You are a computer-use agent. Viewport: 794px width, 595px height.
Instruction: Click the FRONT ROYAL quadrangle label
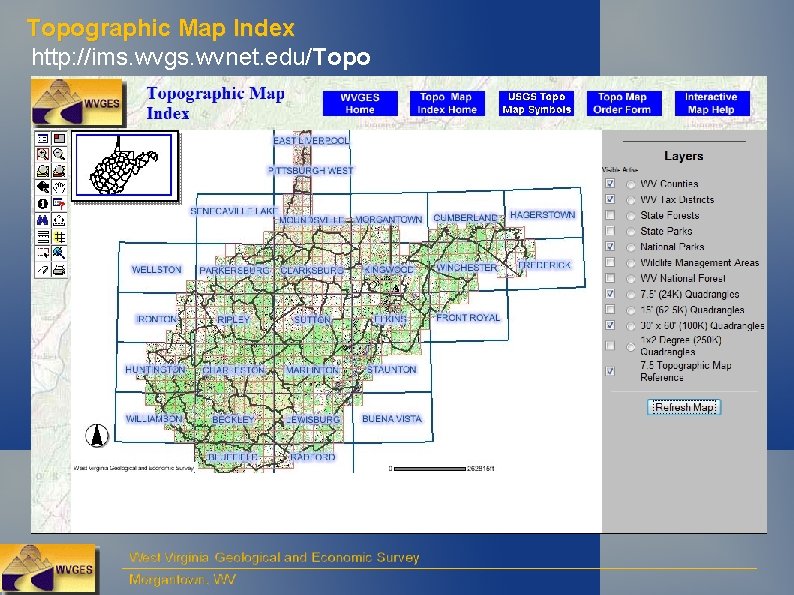468,318
